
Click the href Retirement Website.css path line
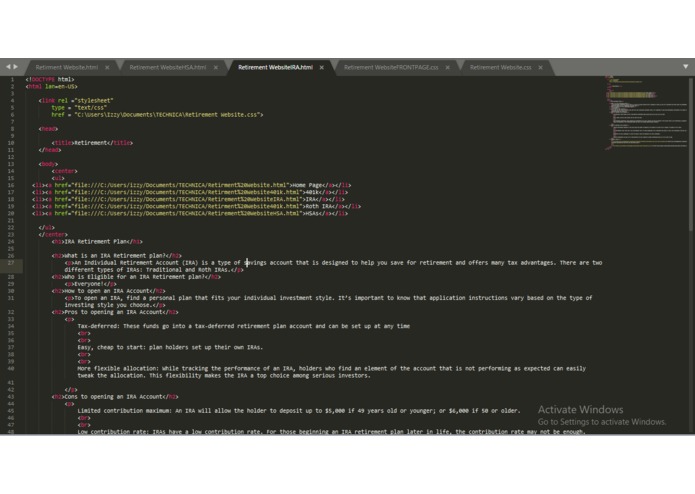tap(157, 115)
